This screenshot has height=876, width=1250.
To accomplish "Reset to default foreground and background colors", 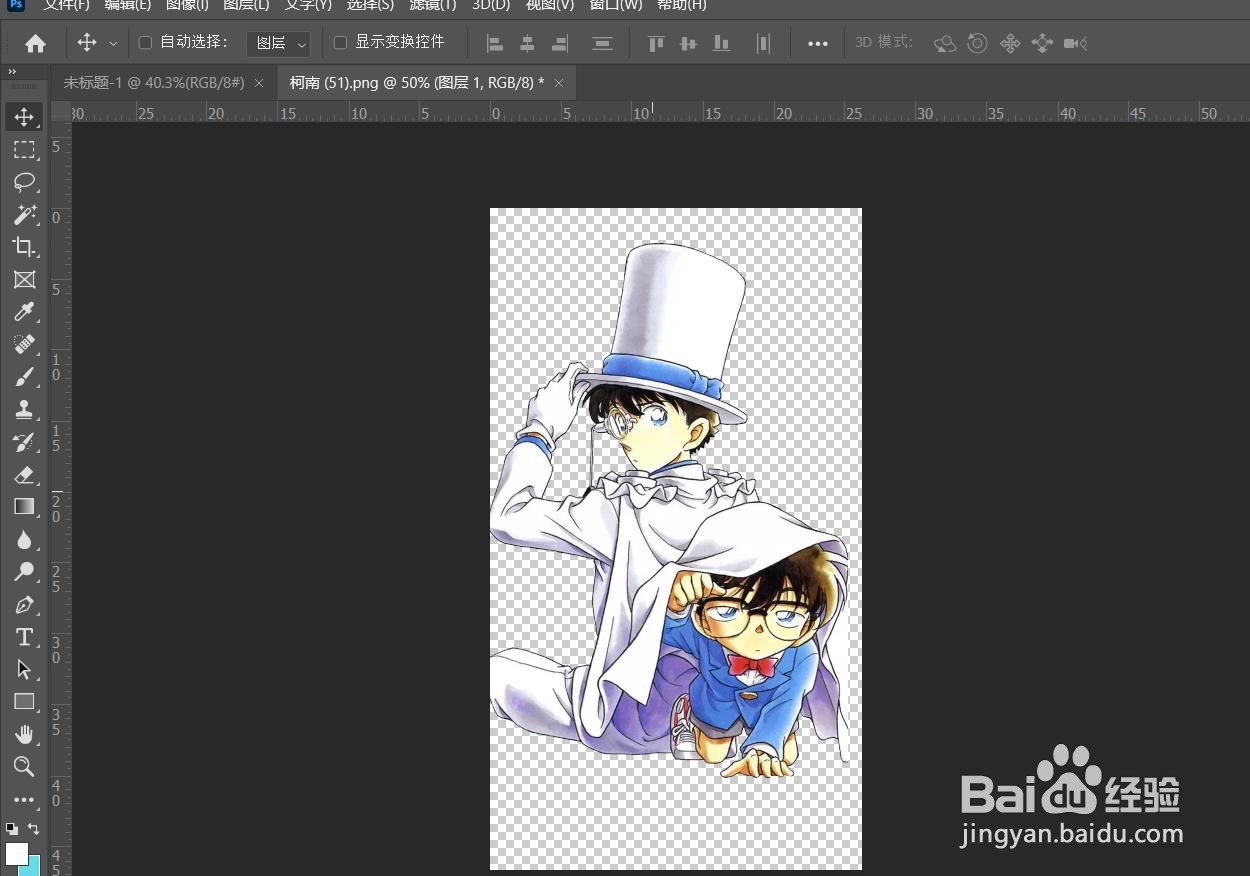I will (x=11, y=828).
